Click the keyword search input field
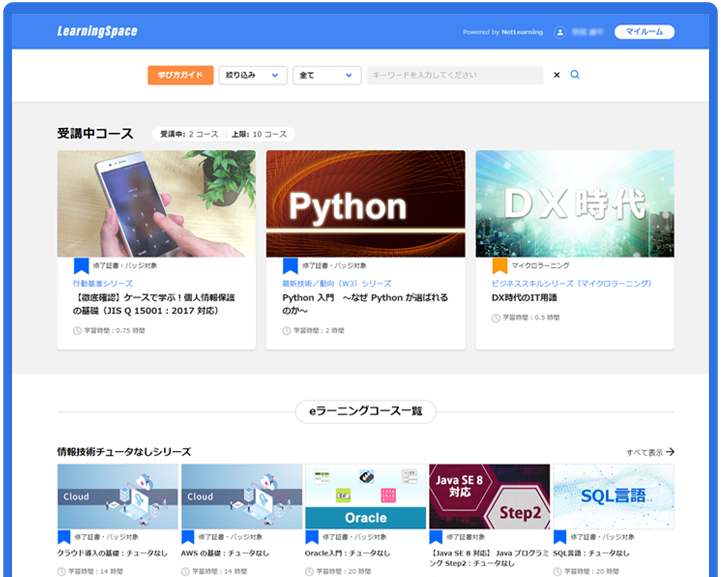The height and width of the screenshot is (577, 721). (455, 75)
